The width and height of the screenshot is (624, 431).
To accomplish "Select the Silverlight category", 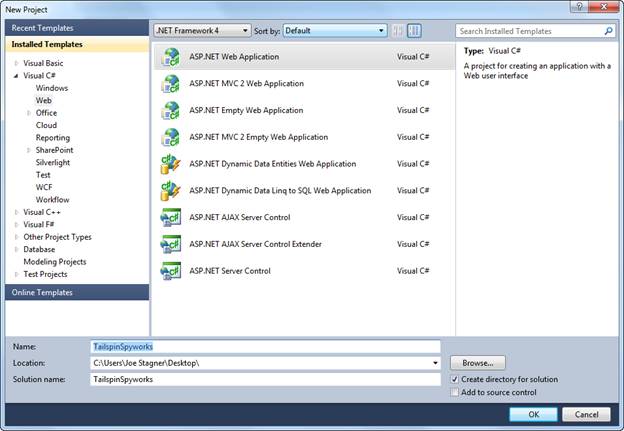I will click(x=53, y=162).
